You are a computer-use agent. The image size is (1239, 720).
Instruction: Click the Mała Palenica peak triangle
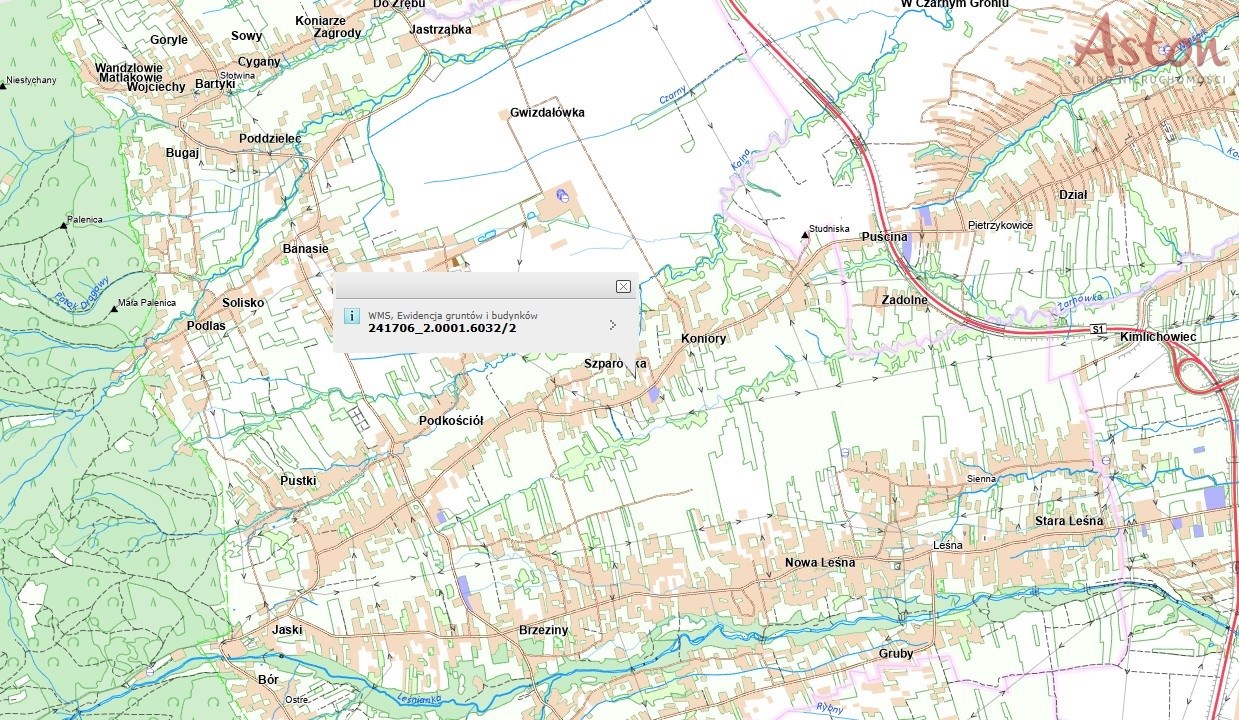coord(114,309)
